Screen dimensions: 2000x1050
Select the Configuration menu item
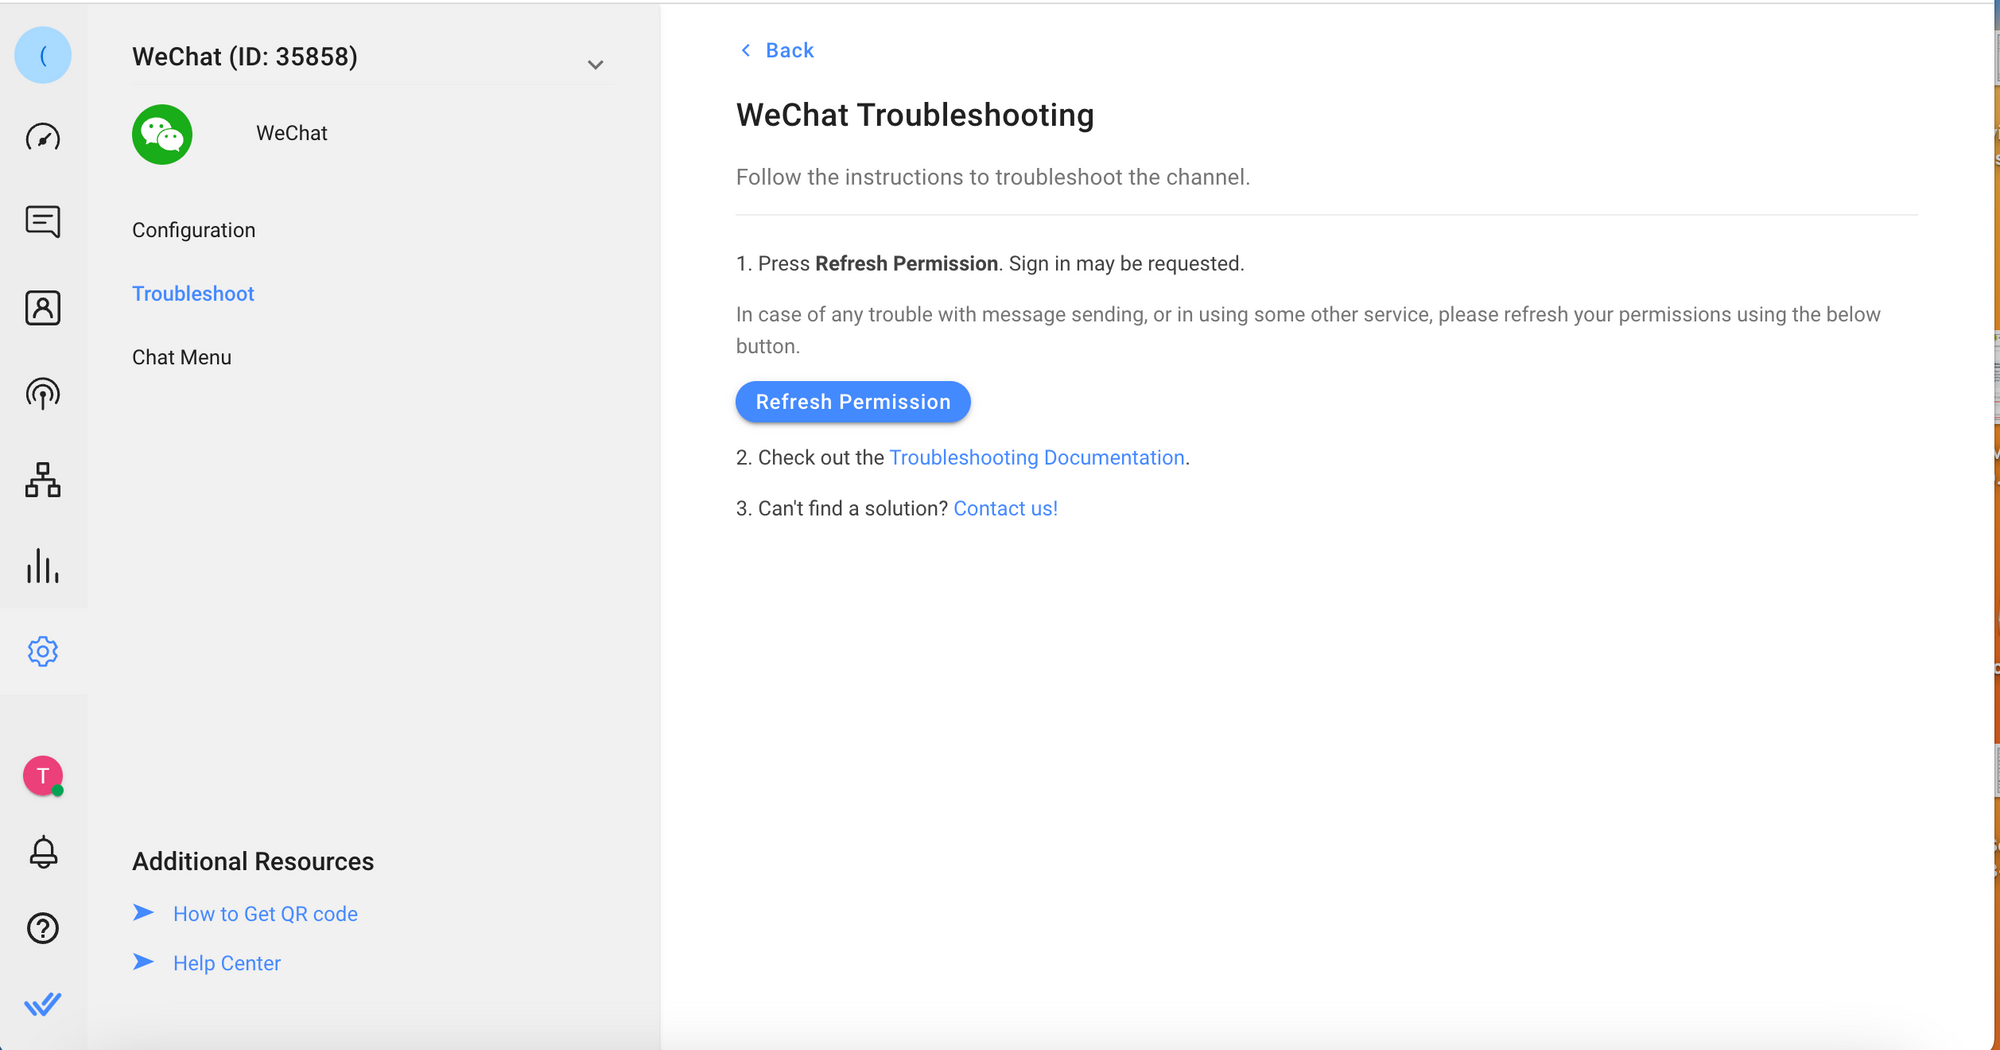click(x=194, y=230)
